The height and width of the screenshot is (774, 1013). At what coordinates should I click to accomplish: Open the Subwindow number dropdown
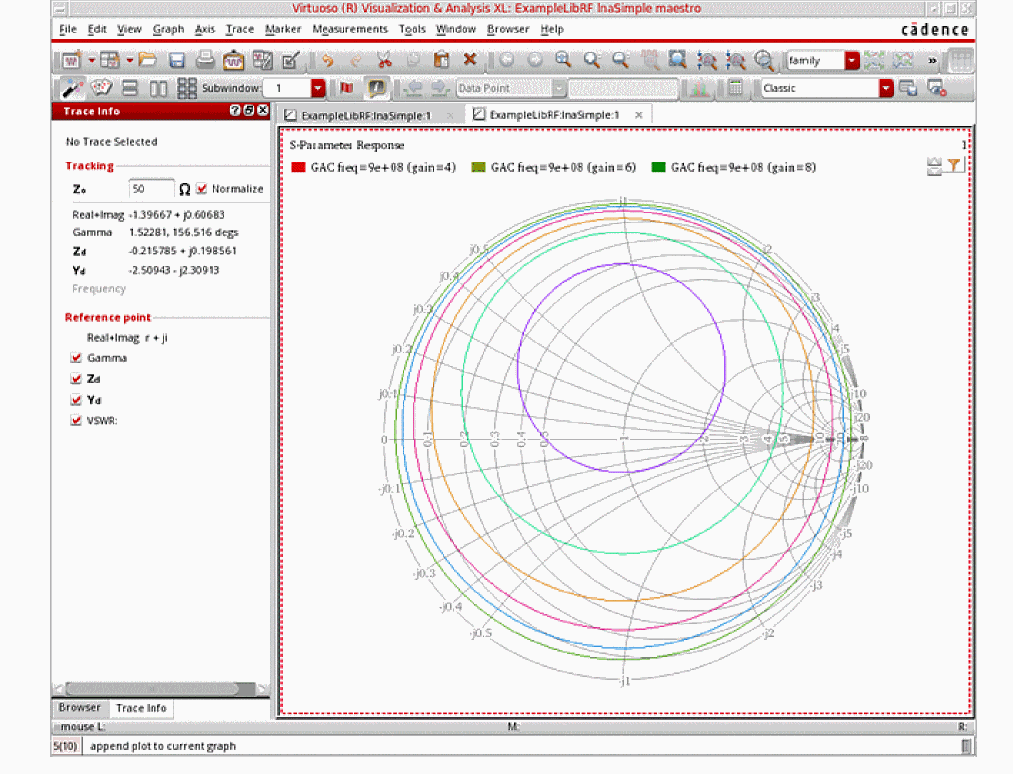click(x=318, y=88)
